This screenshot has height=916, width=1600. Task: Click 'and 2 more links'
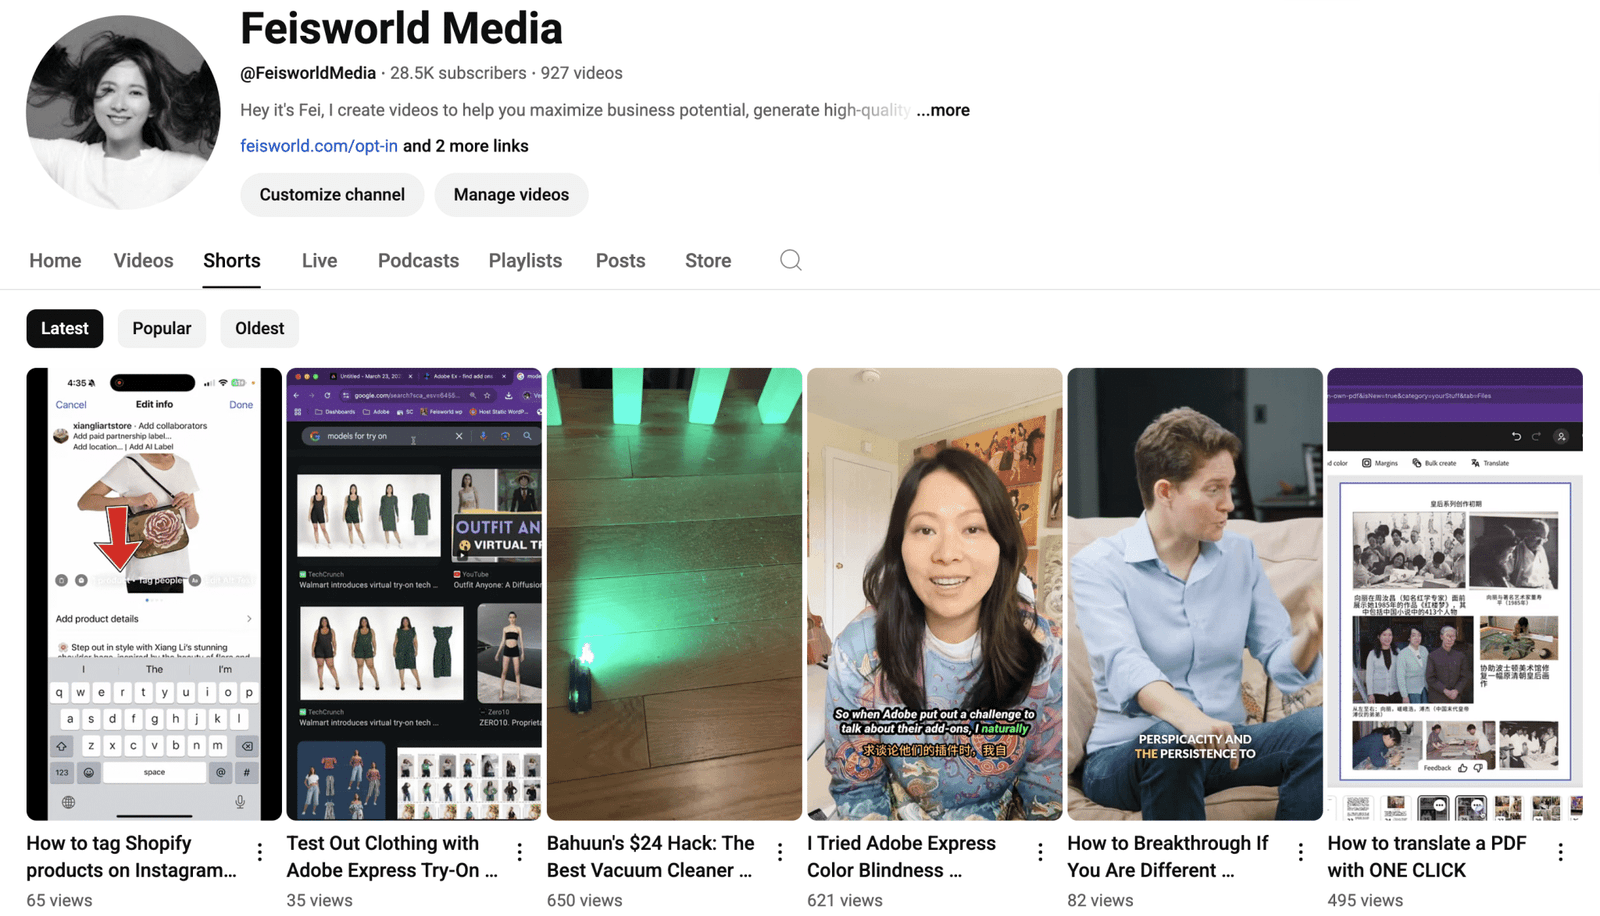click(x=466, y=146)
